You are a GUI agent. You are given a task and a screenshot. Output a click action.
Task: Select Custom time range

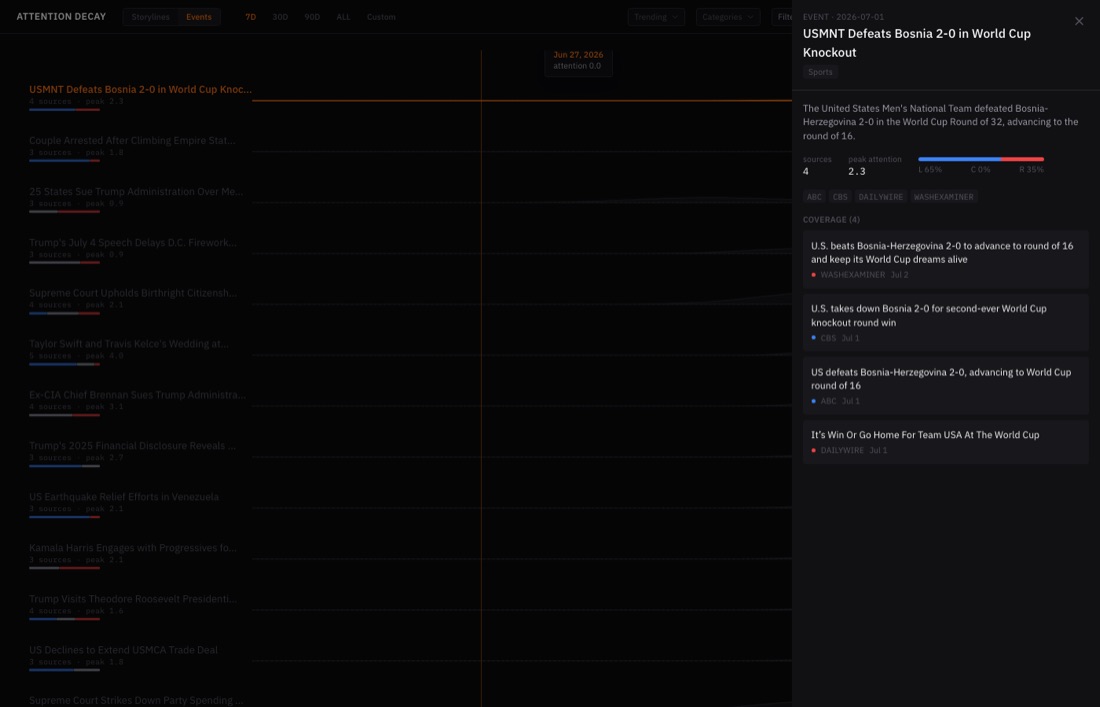[381, 17]
